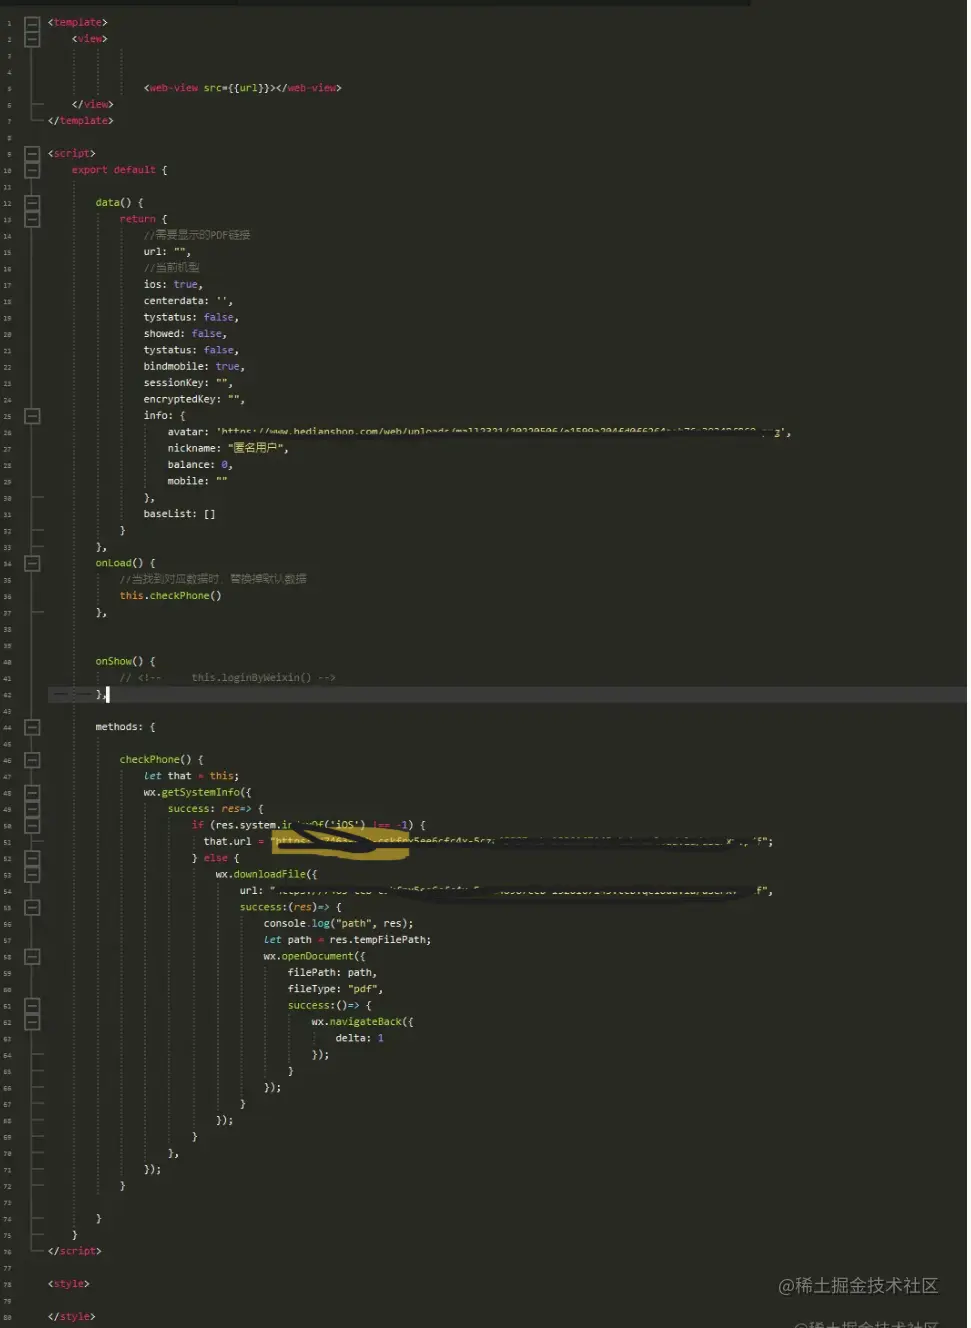Click the 'url: "",' property on line 15
Image resolution: width=971 pixels, height=1328 pixels.
click(x=167, y=252)
